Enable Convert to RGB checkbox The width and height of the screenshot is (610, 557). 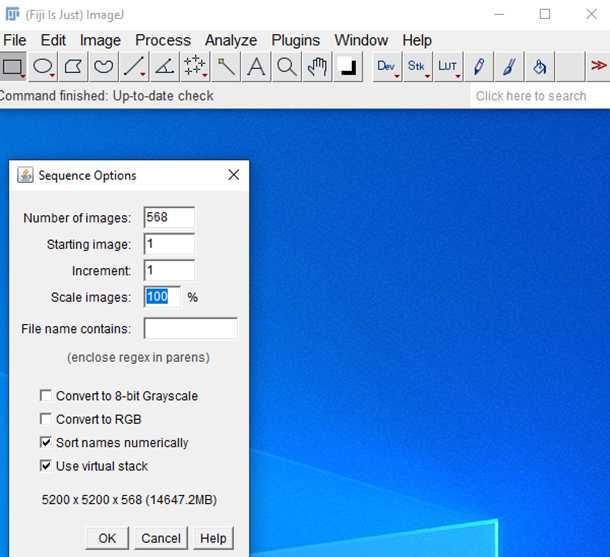click(46, 419)
